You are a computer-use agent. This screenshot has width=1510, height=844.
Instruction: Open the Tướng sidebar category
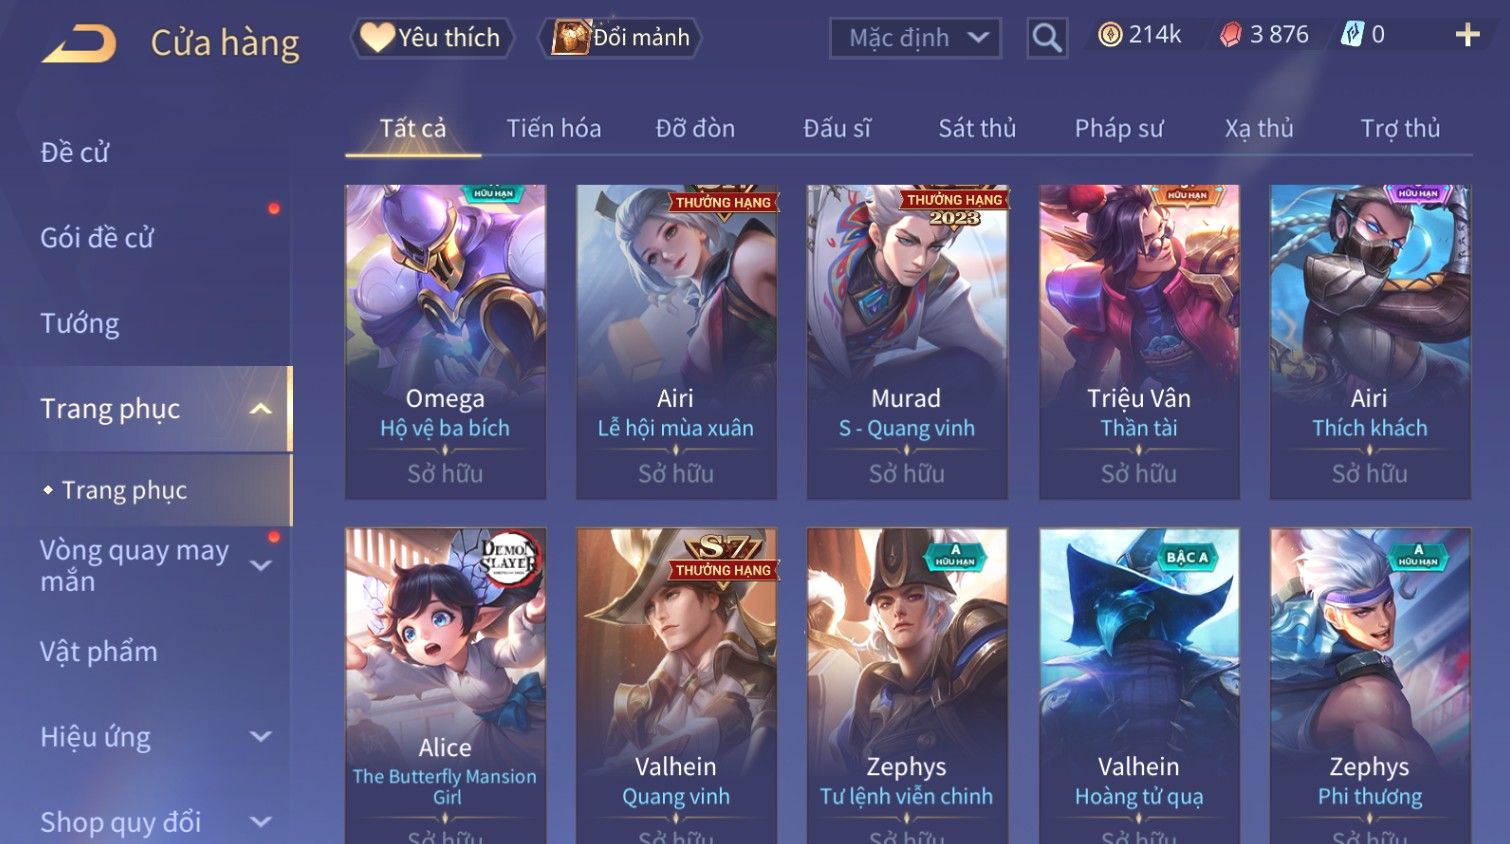80,324
